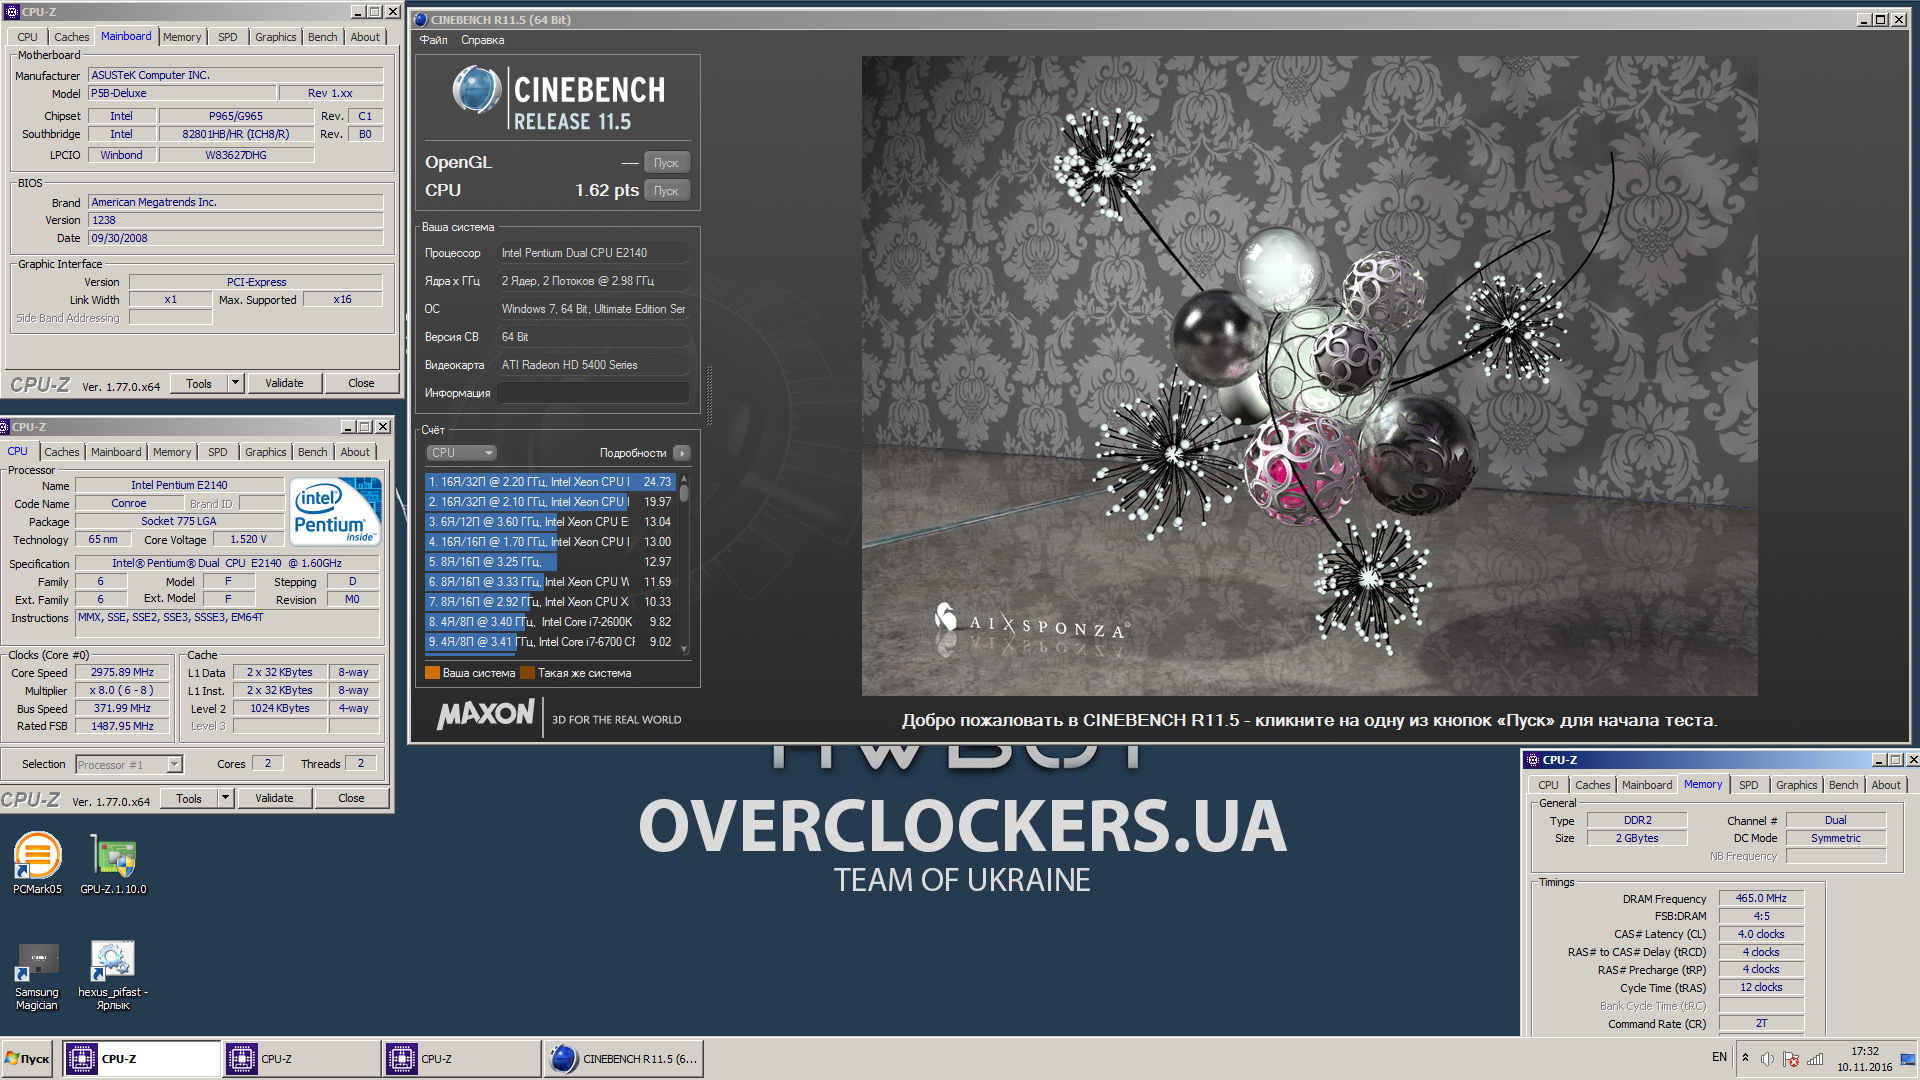Image resolution: width=1920 pixels, height=1080 pixels.
Task: Click brown Такая же система legend swatch
Action: (x=527, y=673)
